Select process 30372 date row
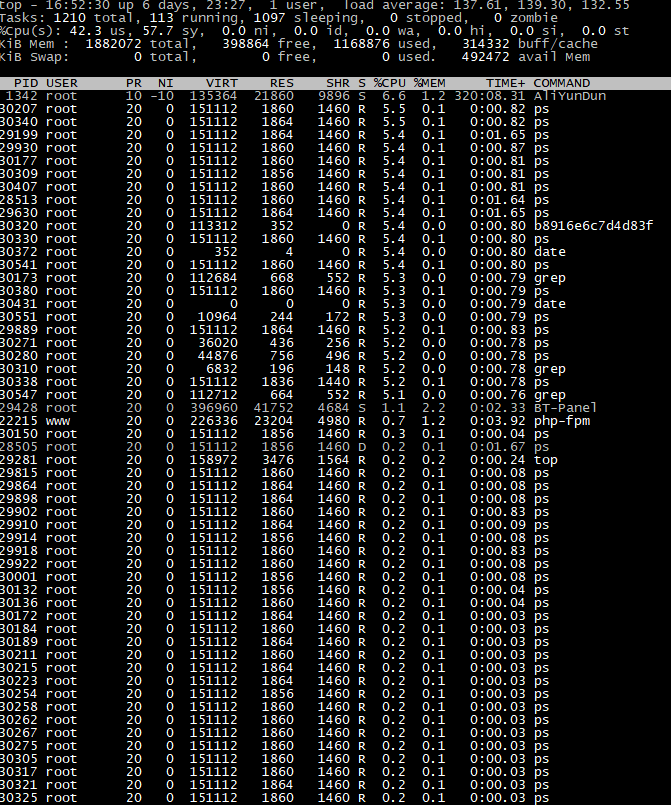This screenshot has height=805, width=671. pos(335,252)
